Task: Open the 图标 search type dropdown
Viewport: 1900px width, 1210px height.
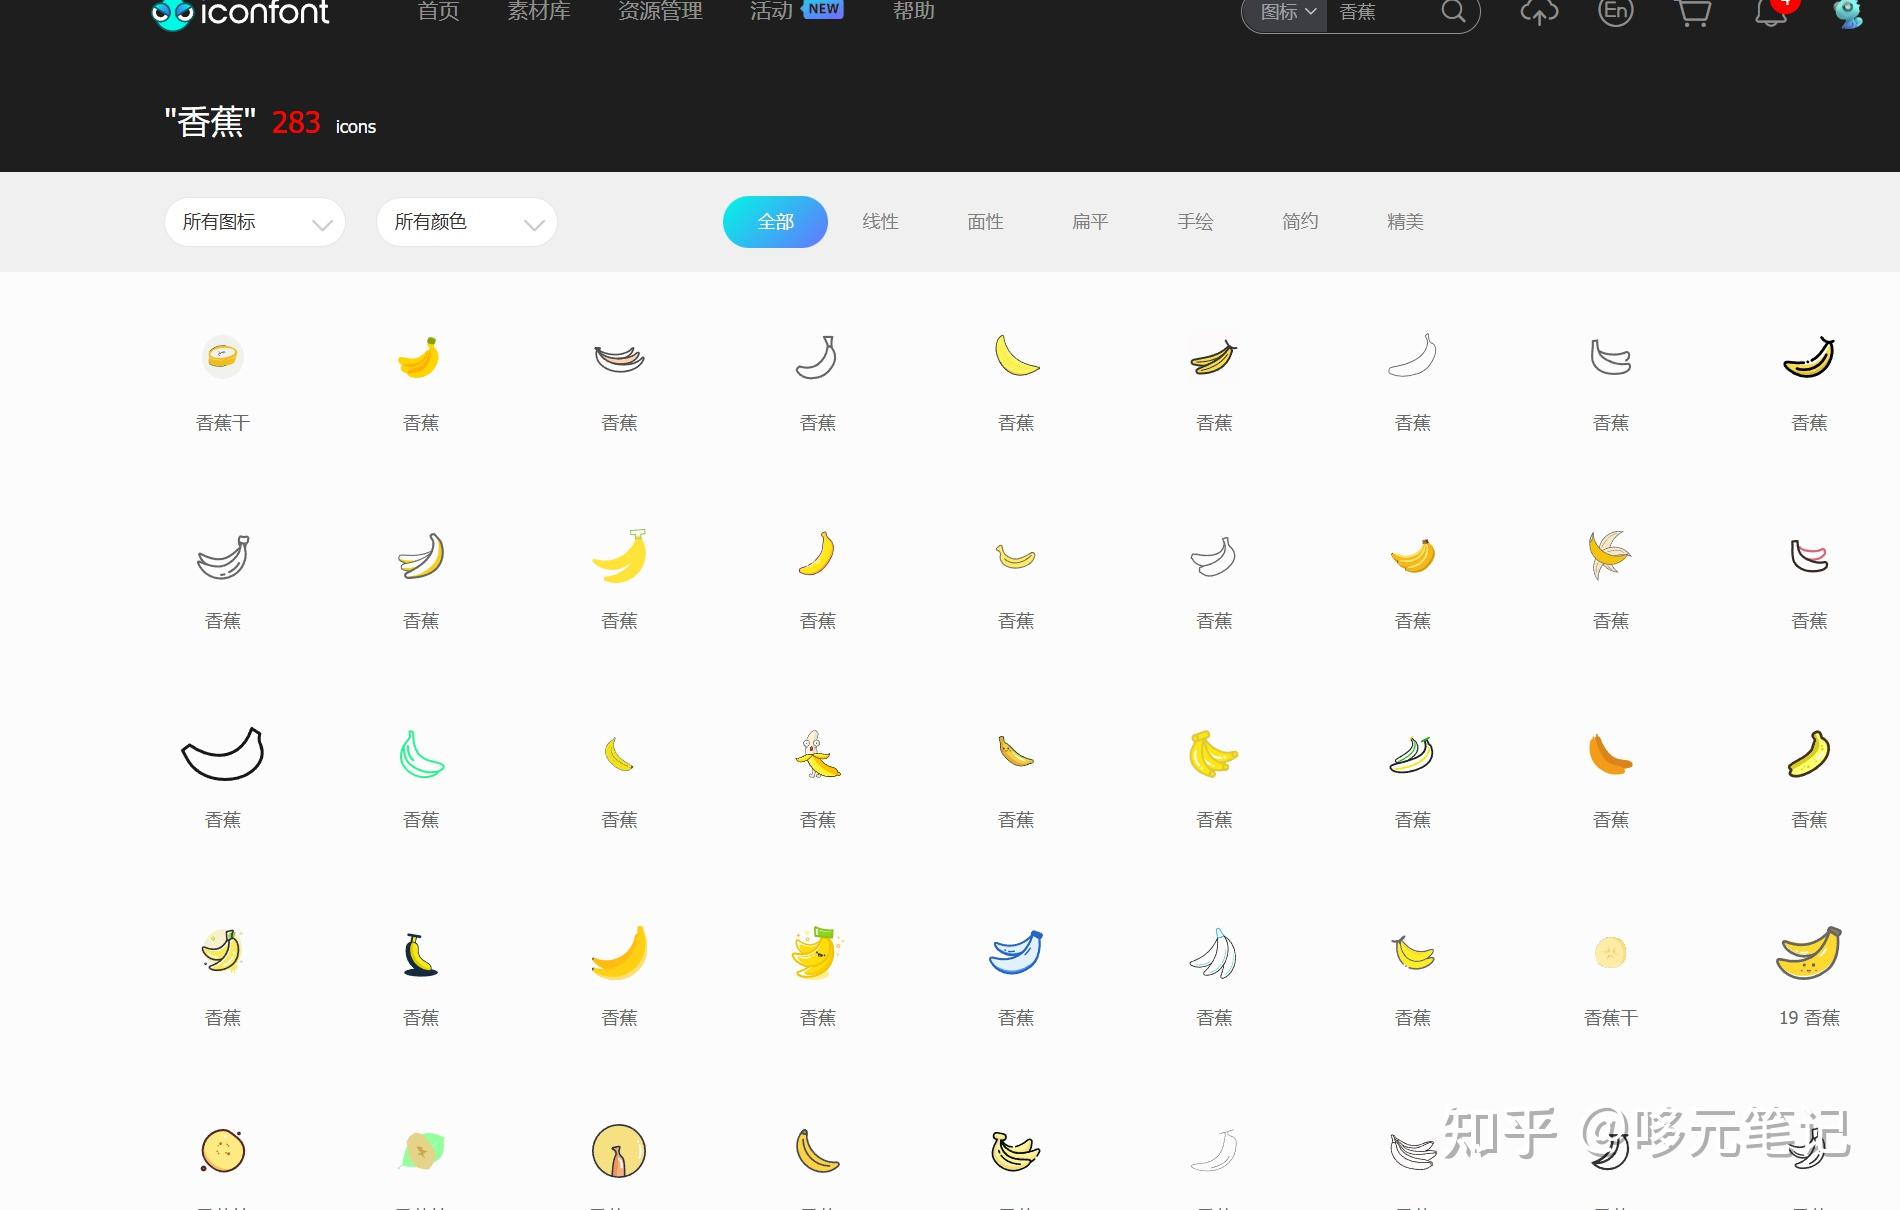Action: tap(1288, 12)
